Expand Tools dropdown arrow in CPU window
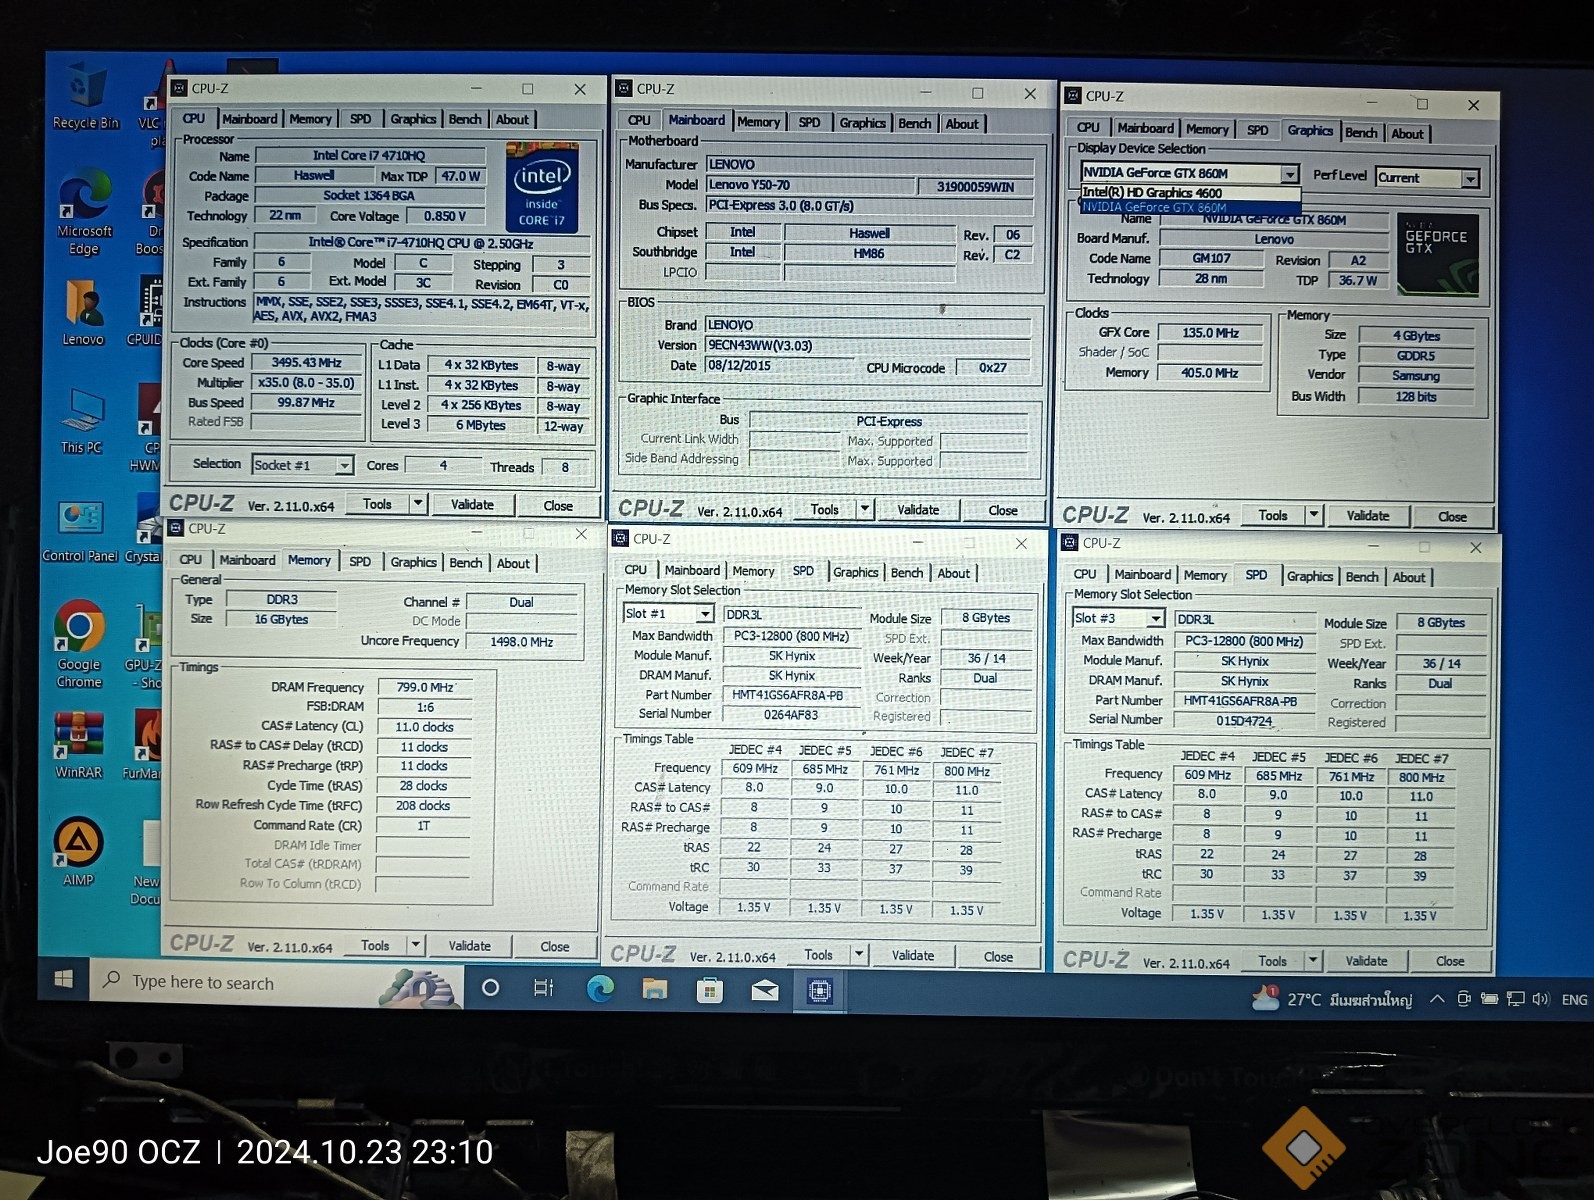This screenshot has height=1200, width=1594. [x=418, y=504]
